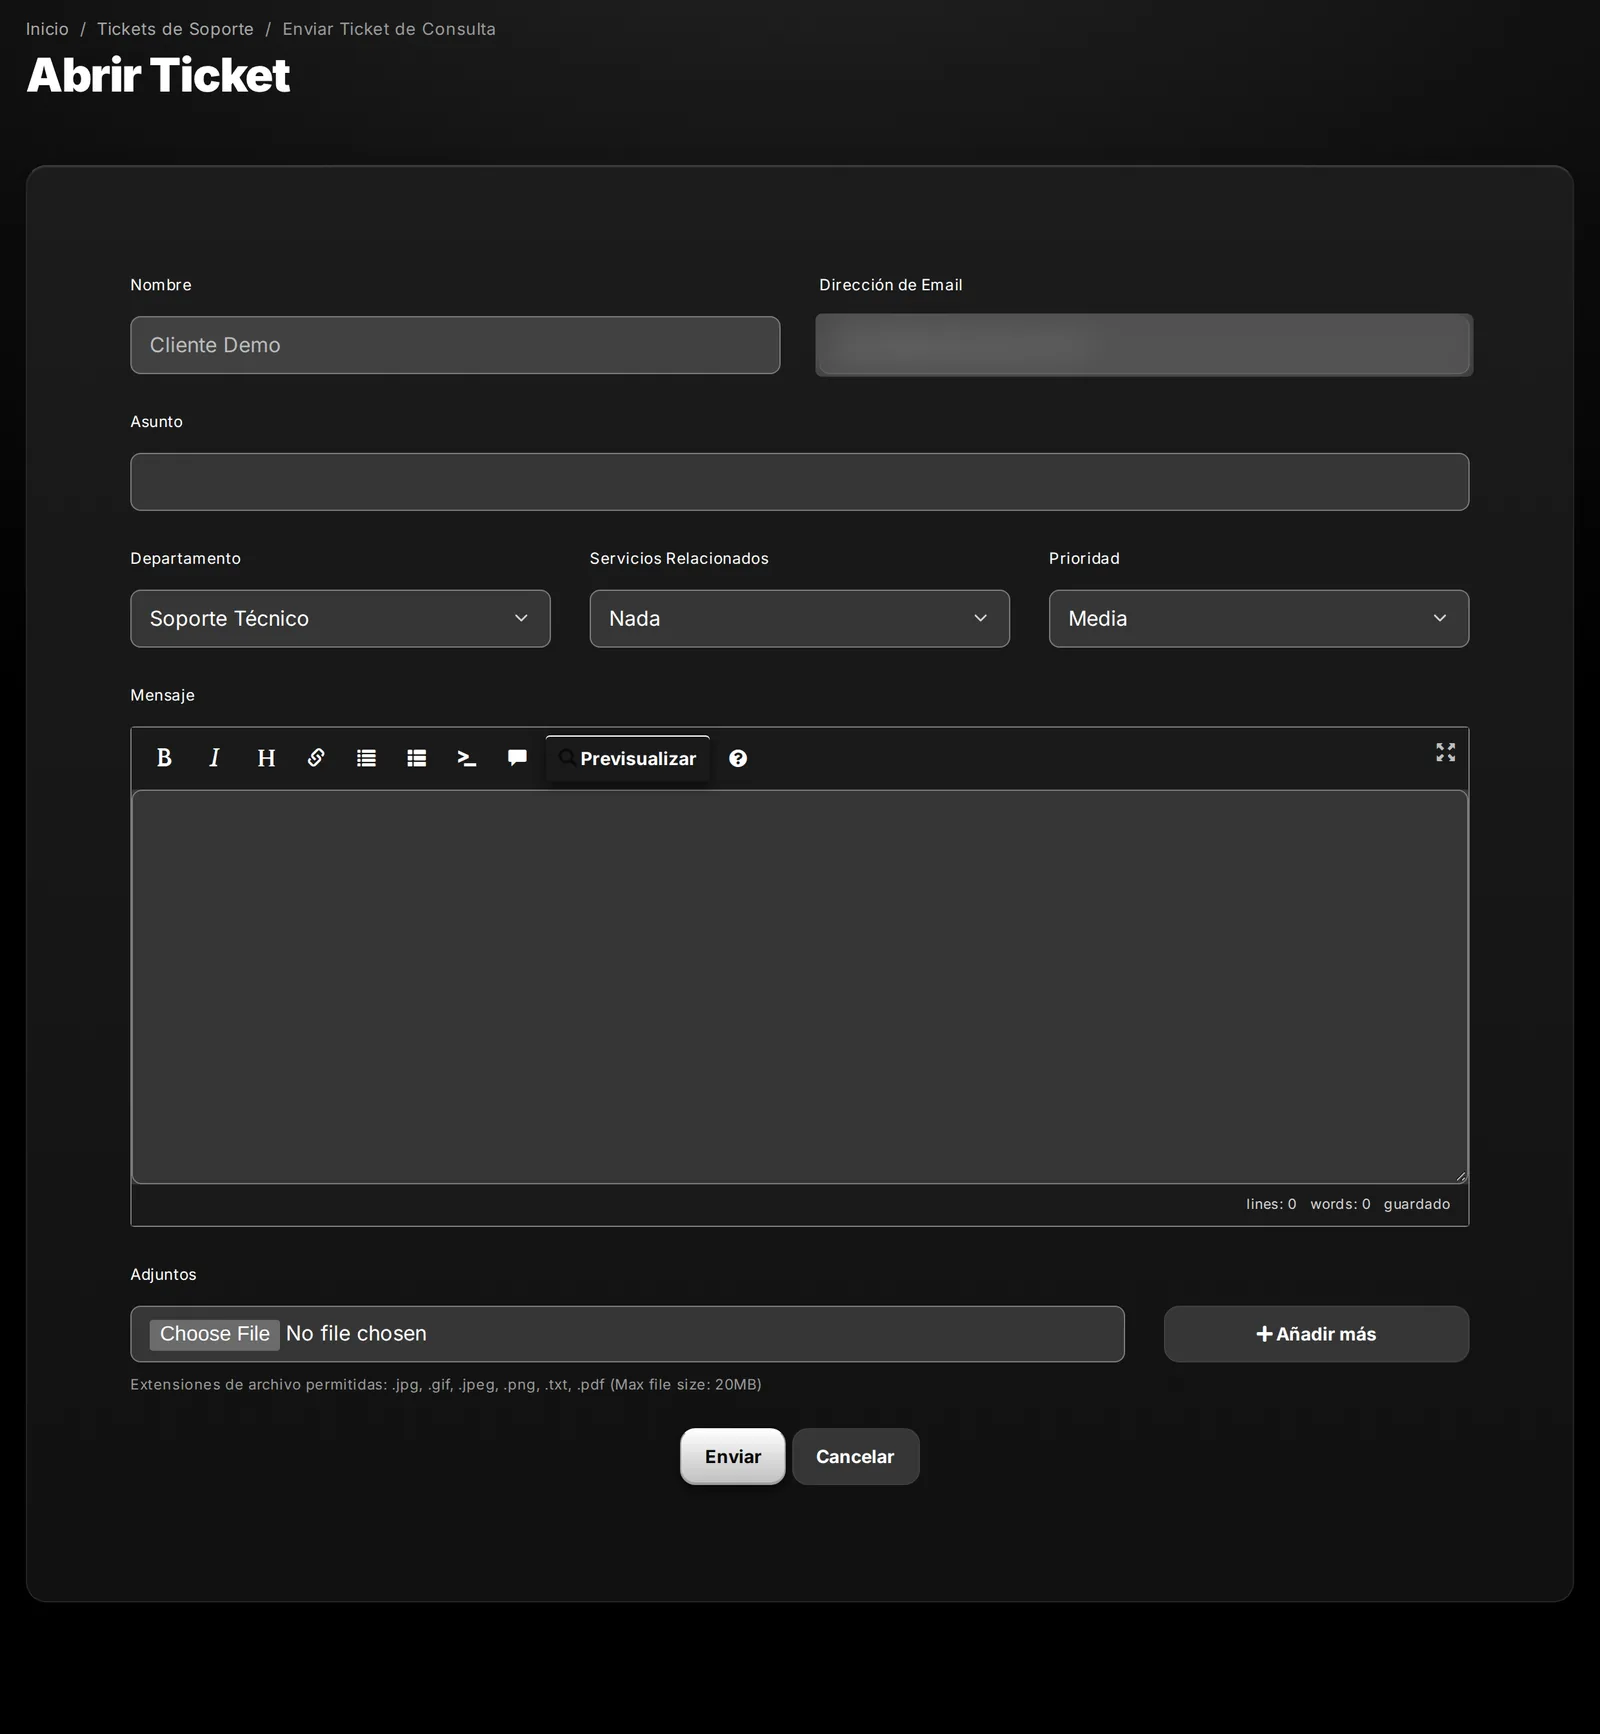This screenshot has width=1600, height=1734.
Task: Click the Nombre field with Cliente Demo
Action: (455, 345)
